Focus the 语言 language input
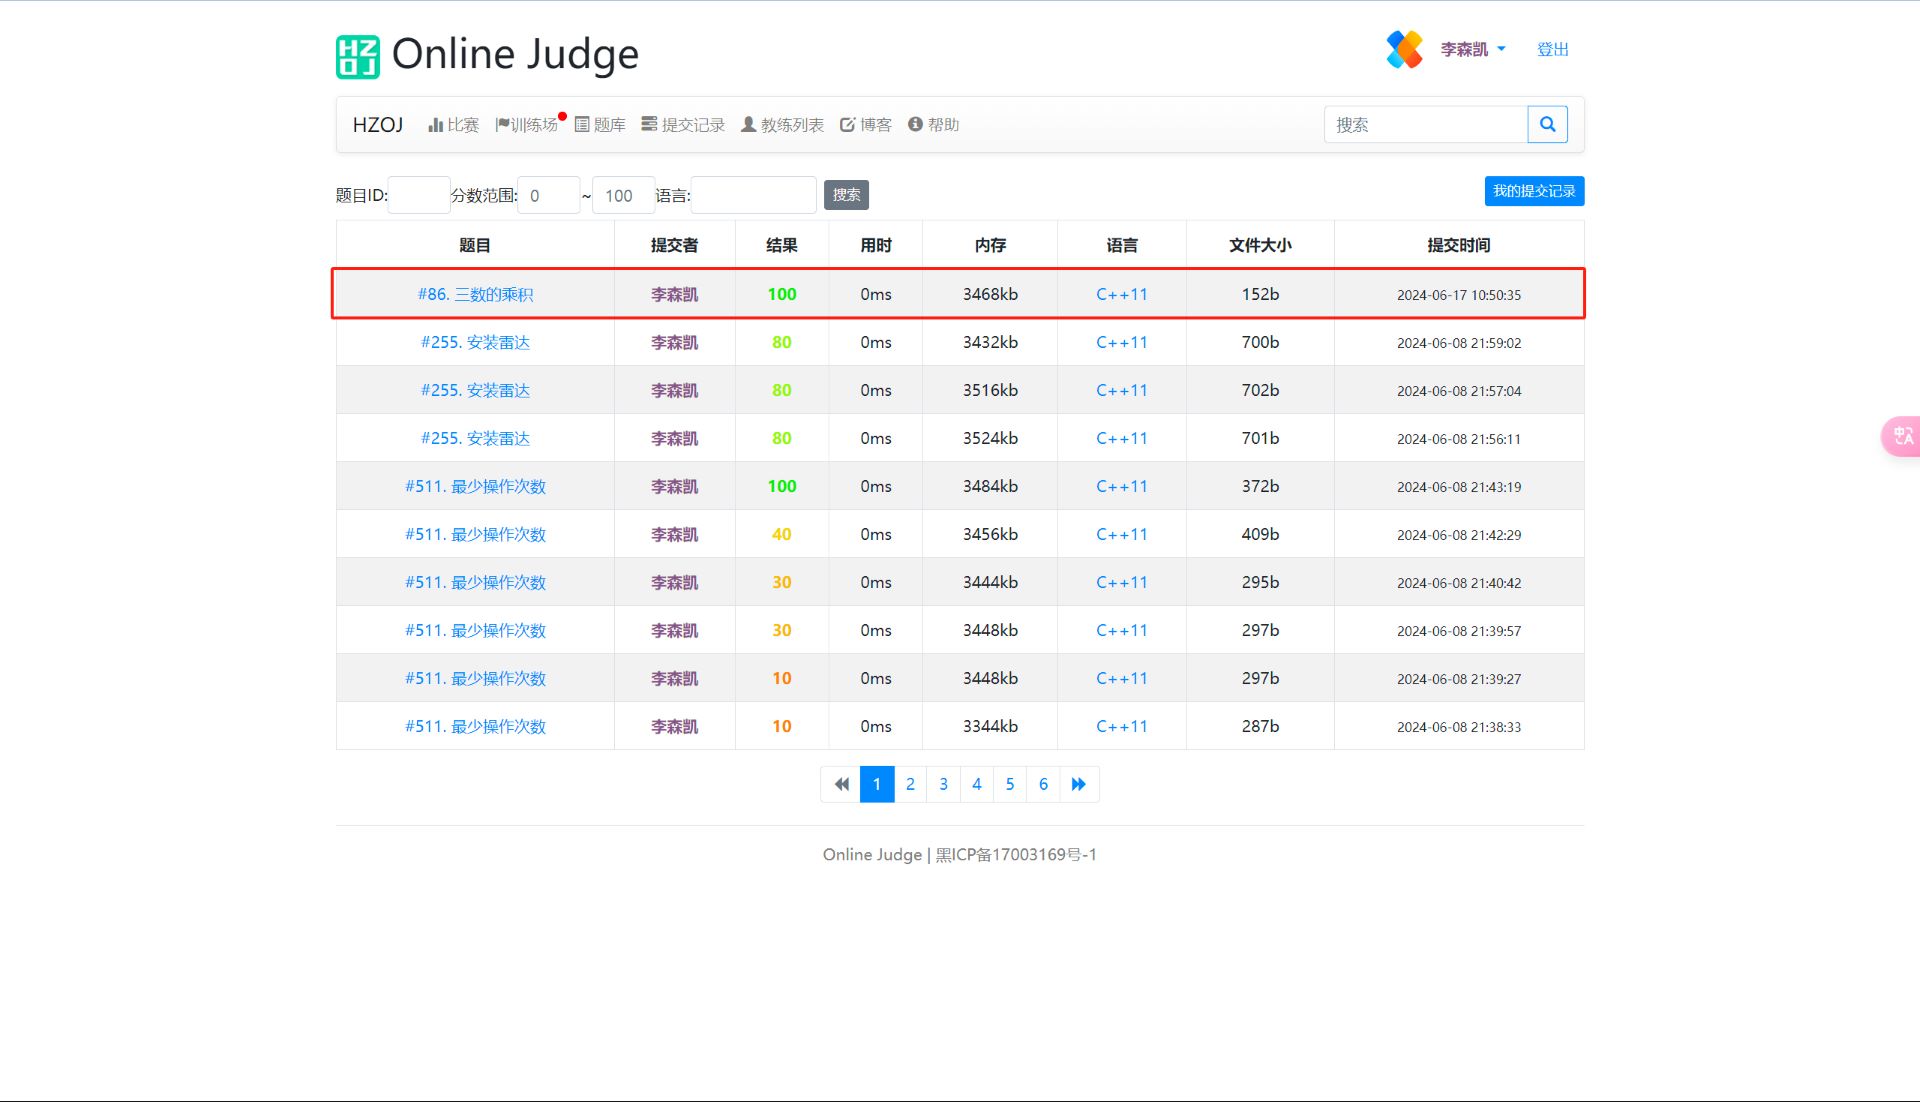The width and height of the screenshot is (1920, 1102). click(x=754, y=195)
